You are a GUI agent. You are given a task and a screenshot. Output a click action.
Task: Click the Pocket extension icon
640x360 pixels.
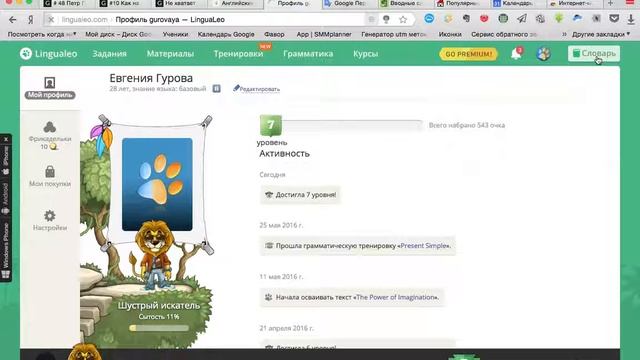point(614,19)
